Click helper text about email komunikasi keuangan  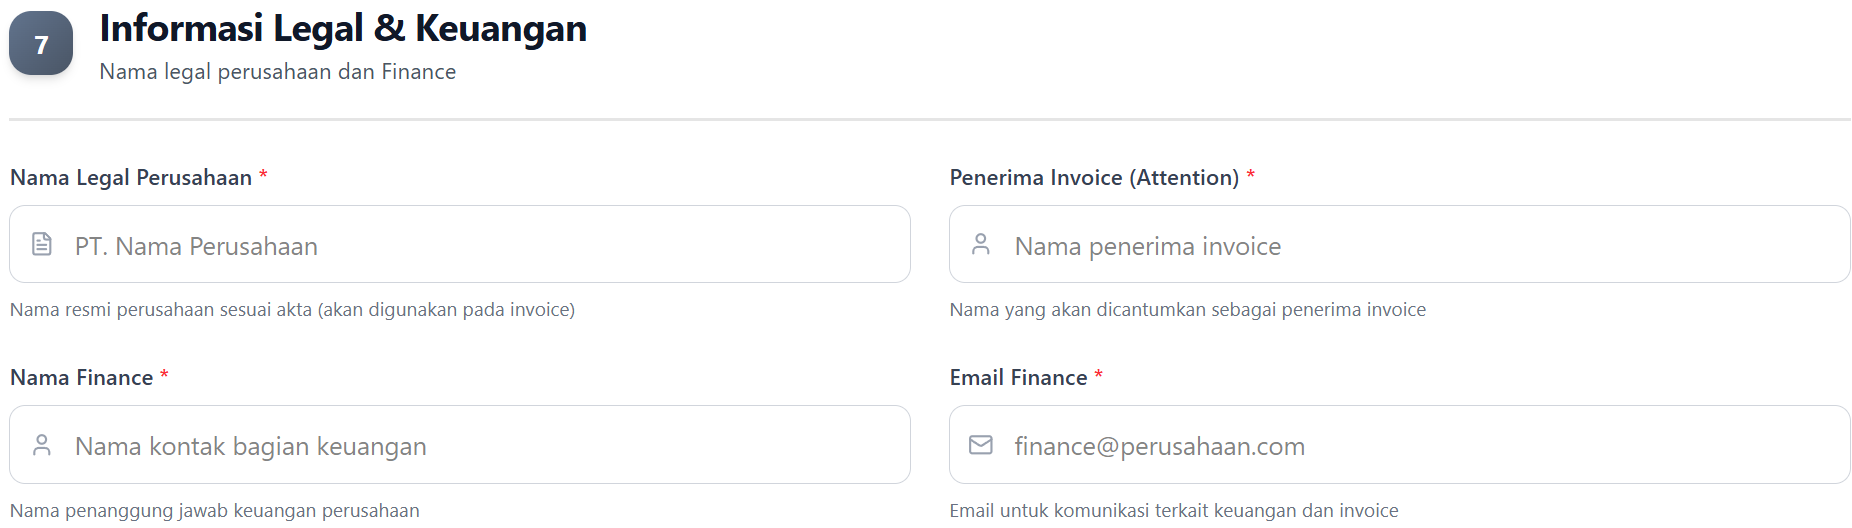[x=1173, y=511]
